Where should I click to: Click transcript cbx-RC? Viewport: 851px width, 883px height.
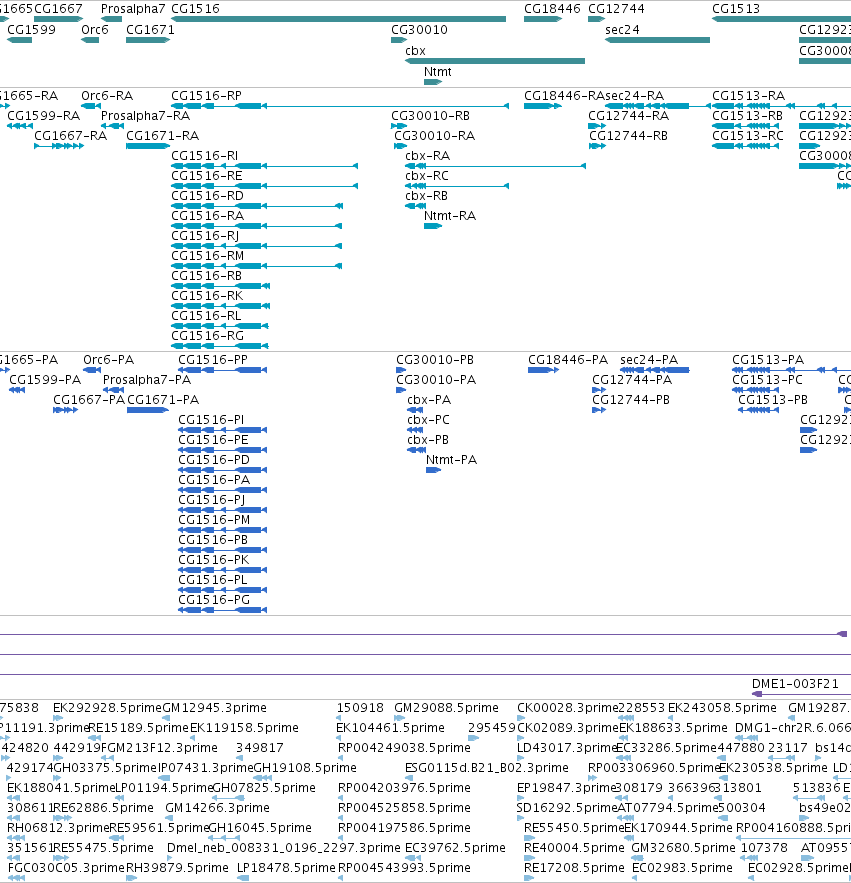tap(427, 176)
